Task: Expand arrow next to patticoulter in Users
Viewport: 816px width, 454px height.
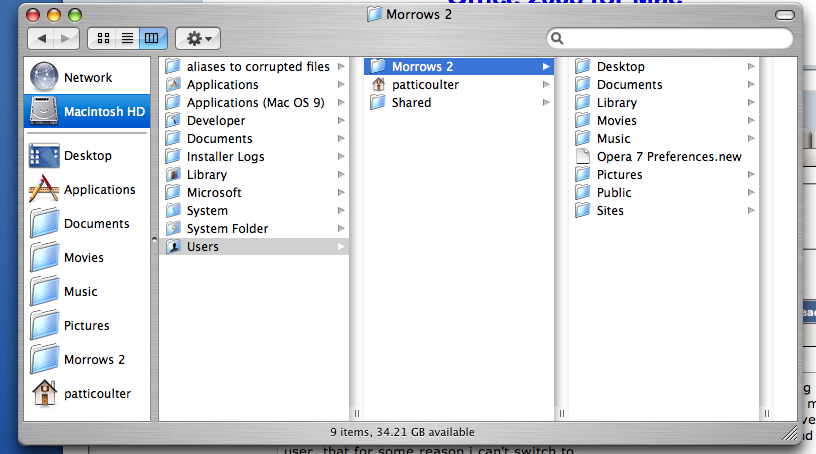Action: pos(546,84)
